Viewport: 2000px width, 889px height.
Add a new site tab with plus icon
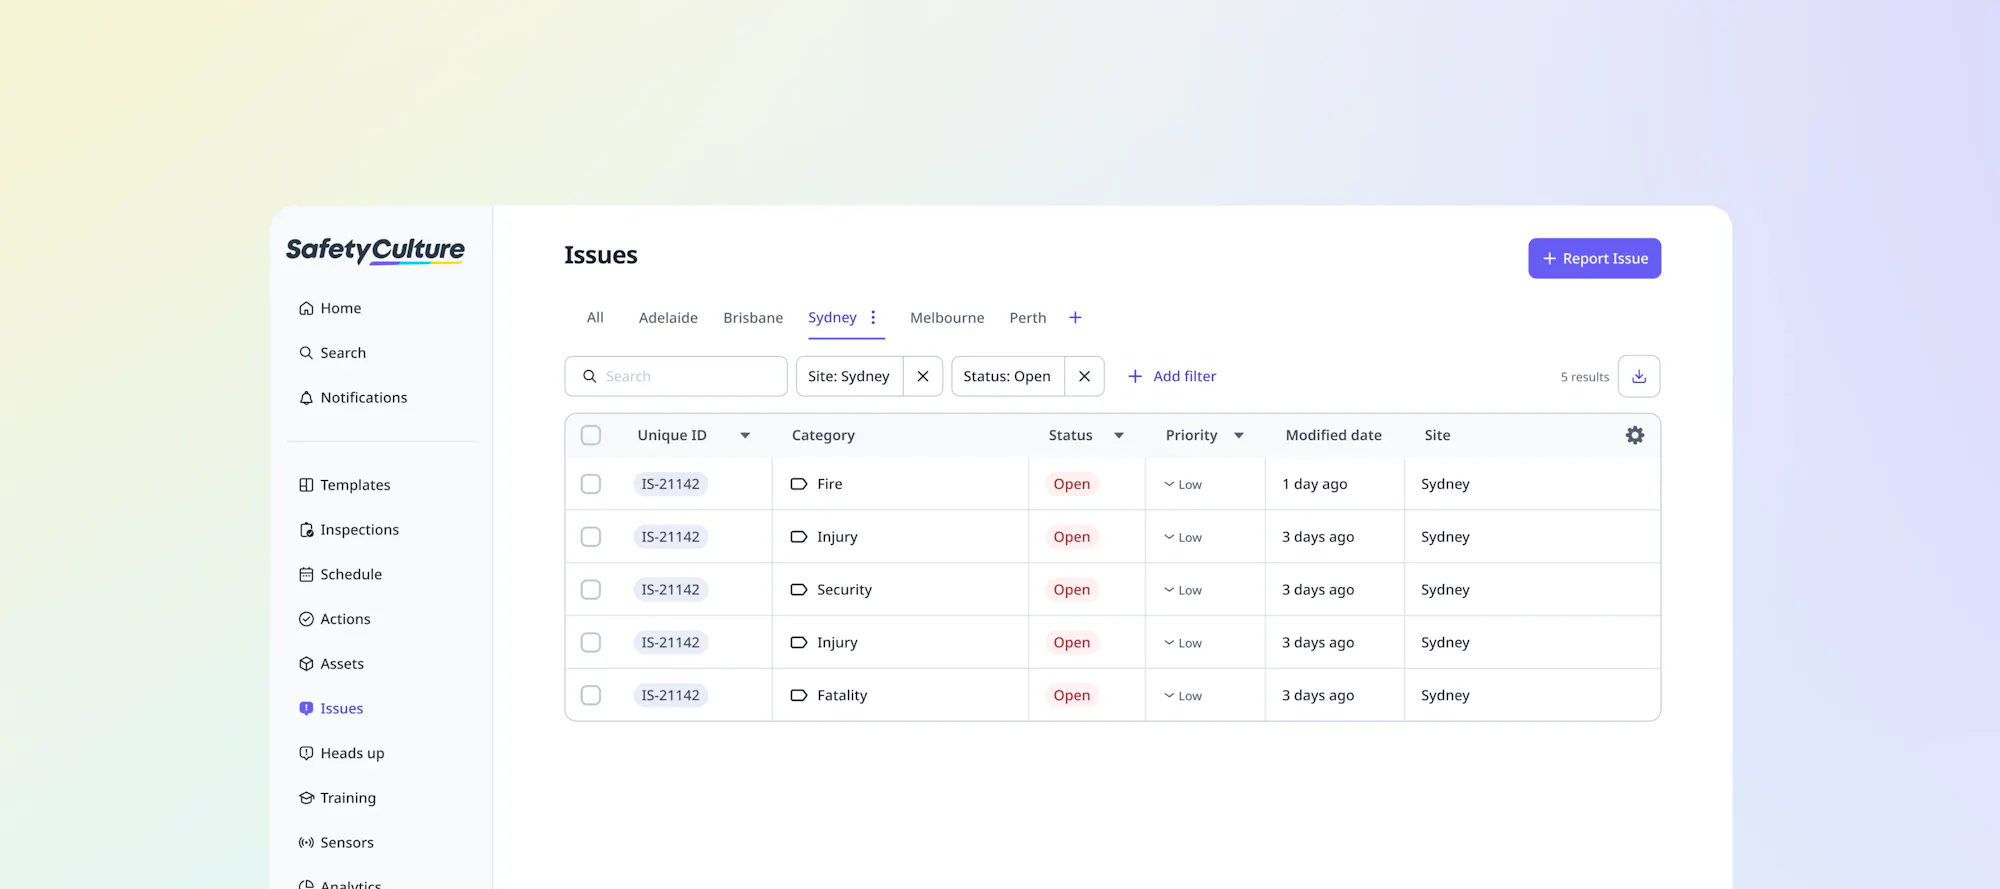coord(1075,317)
